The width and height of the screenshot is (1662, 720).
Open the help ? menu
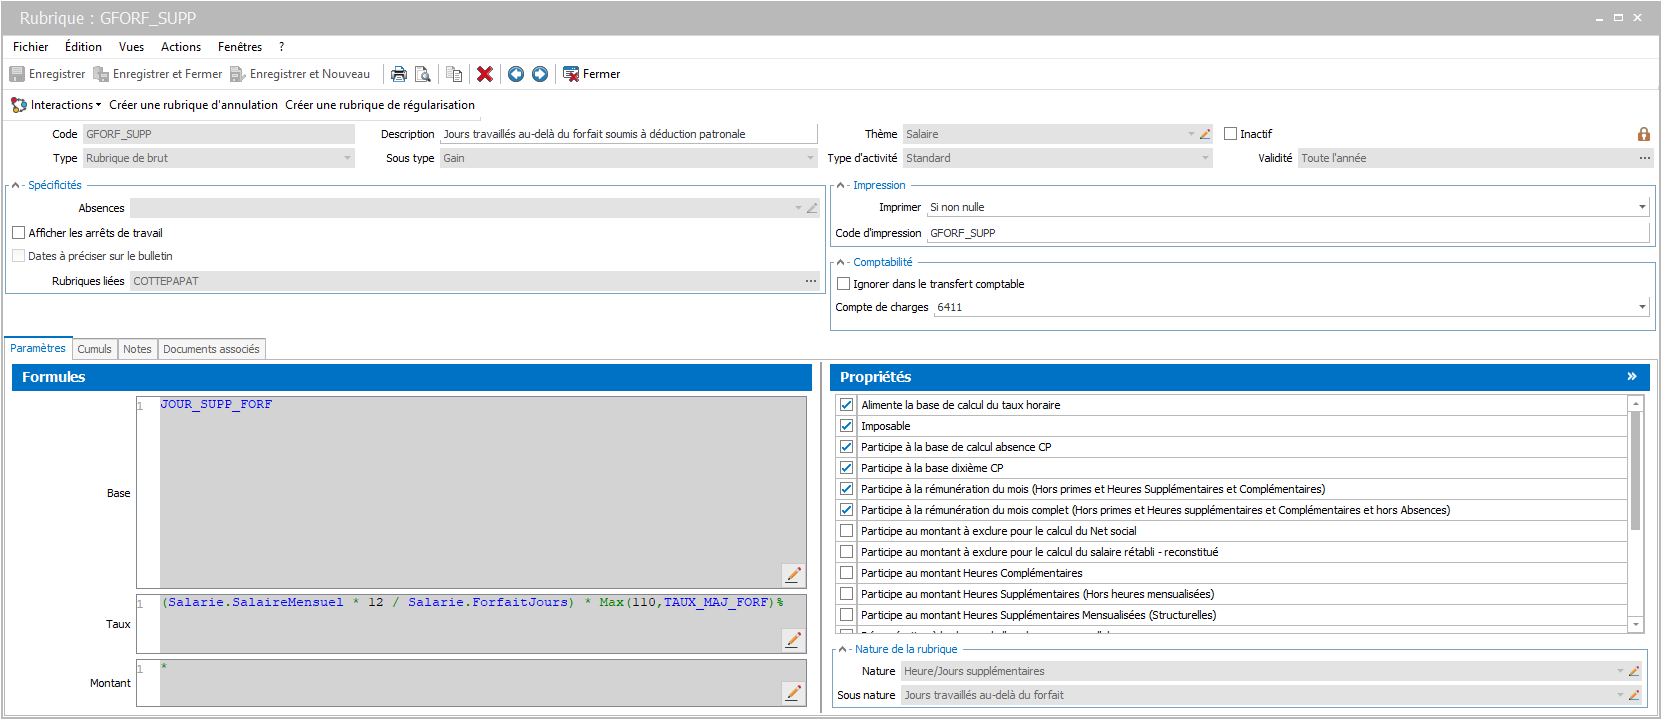pyautogui.click(x=282, y=47)
